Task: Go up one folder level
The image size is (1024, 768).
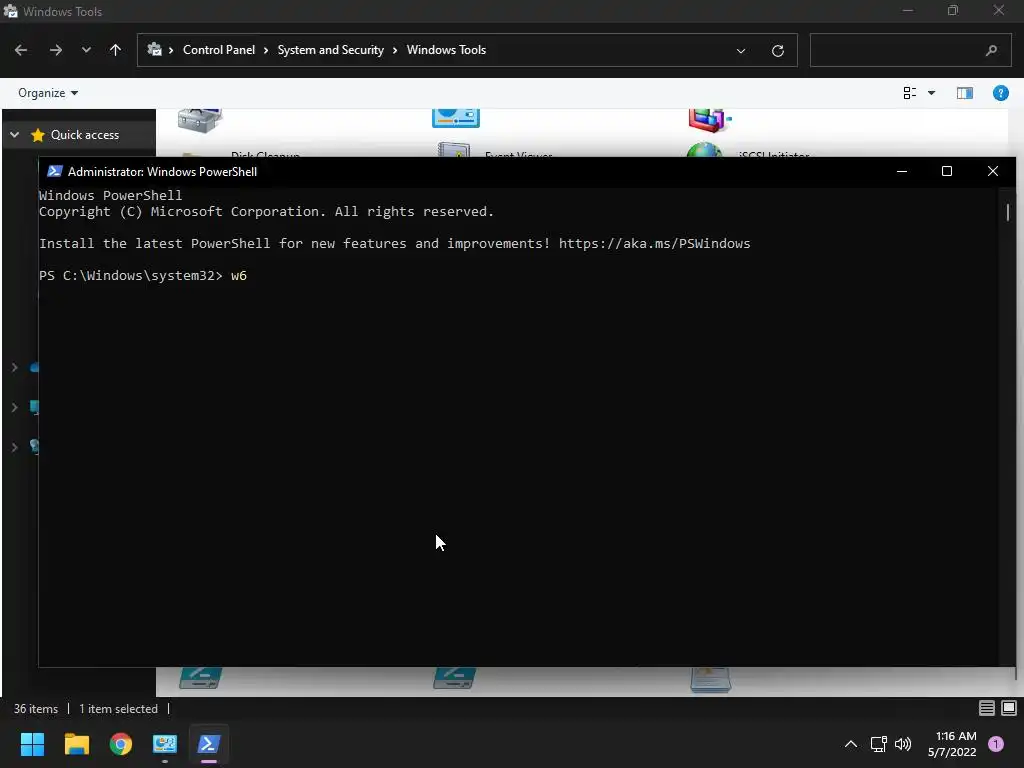Action: point(116,50)
